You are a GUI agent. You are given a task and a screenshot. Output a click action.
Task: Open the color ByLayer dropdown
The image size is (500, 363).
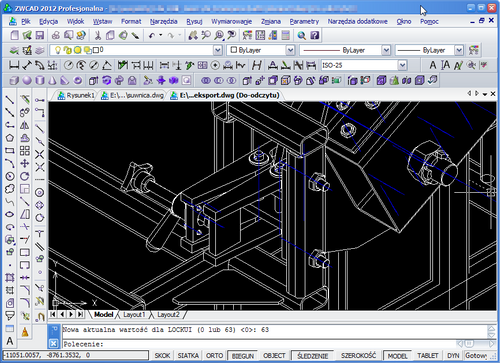(x=290, y=50)
